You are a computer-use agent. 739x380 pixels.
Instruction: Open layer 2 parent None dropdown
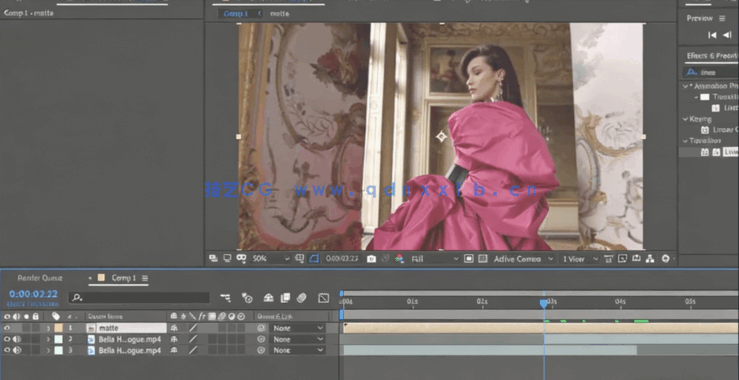click(x=297, y=339)
